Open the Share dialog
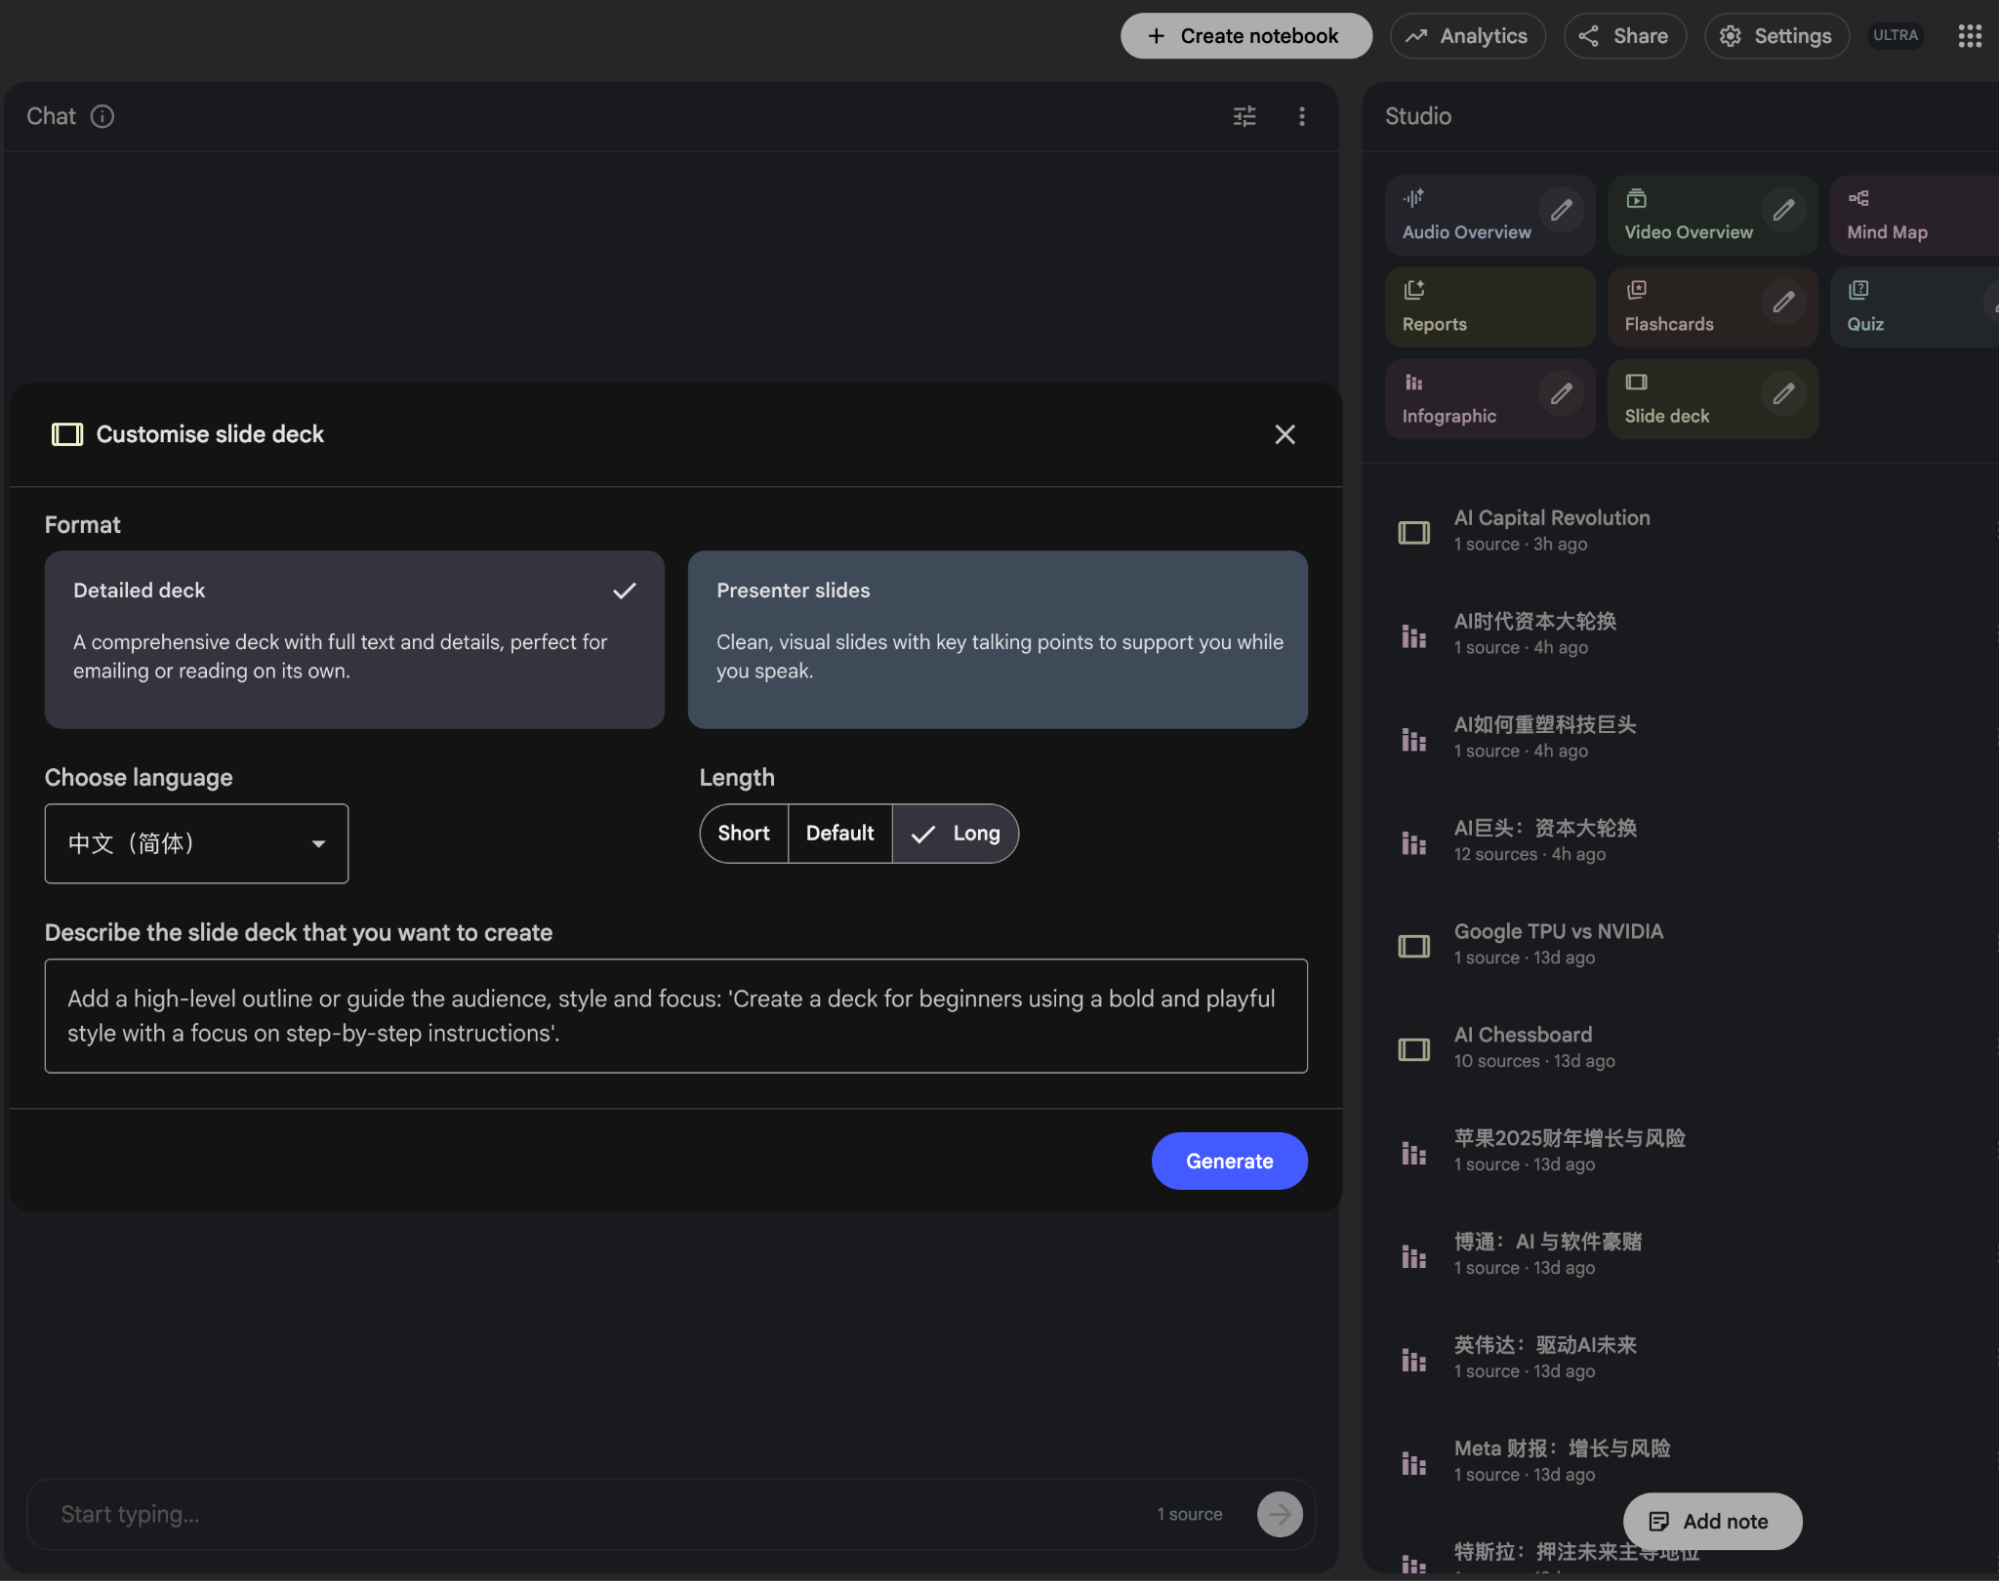 [x=1624, y=36]
